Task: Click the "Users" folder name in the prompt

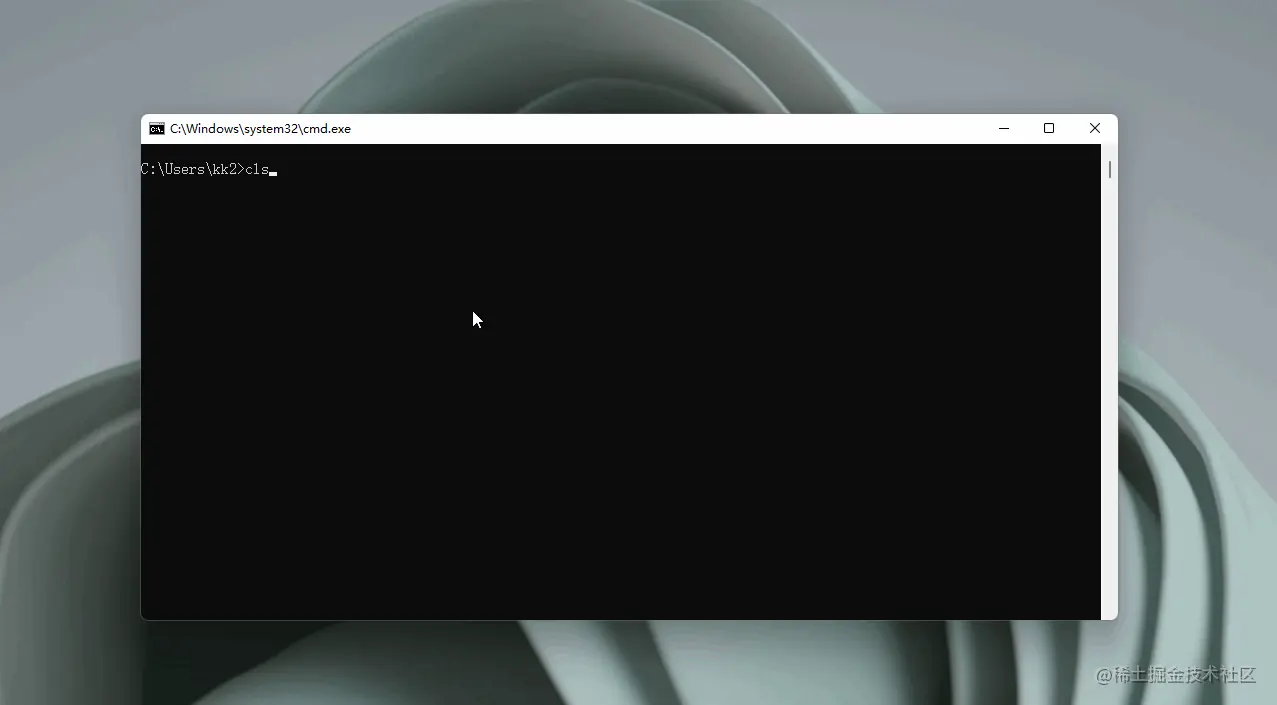Action: click(x=185, y=169)
